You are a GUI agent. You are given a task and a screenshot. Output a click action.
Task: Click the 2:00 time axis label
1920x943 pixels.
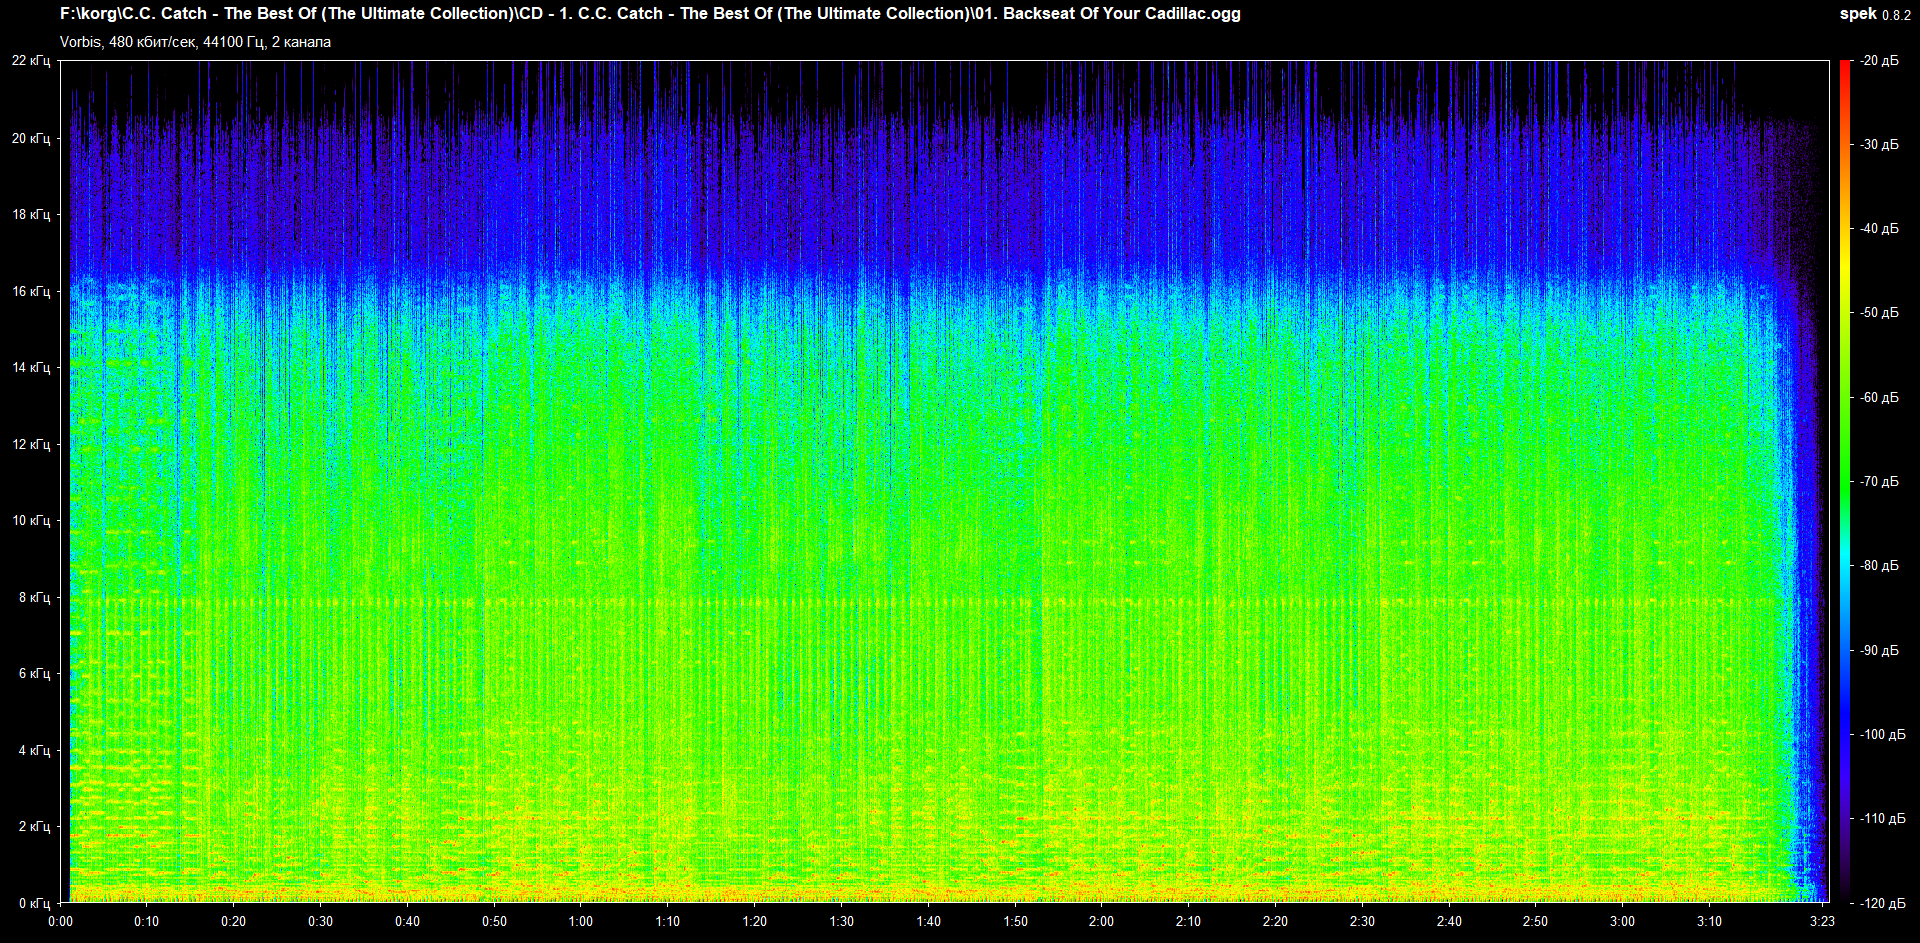pos(1102,921)
